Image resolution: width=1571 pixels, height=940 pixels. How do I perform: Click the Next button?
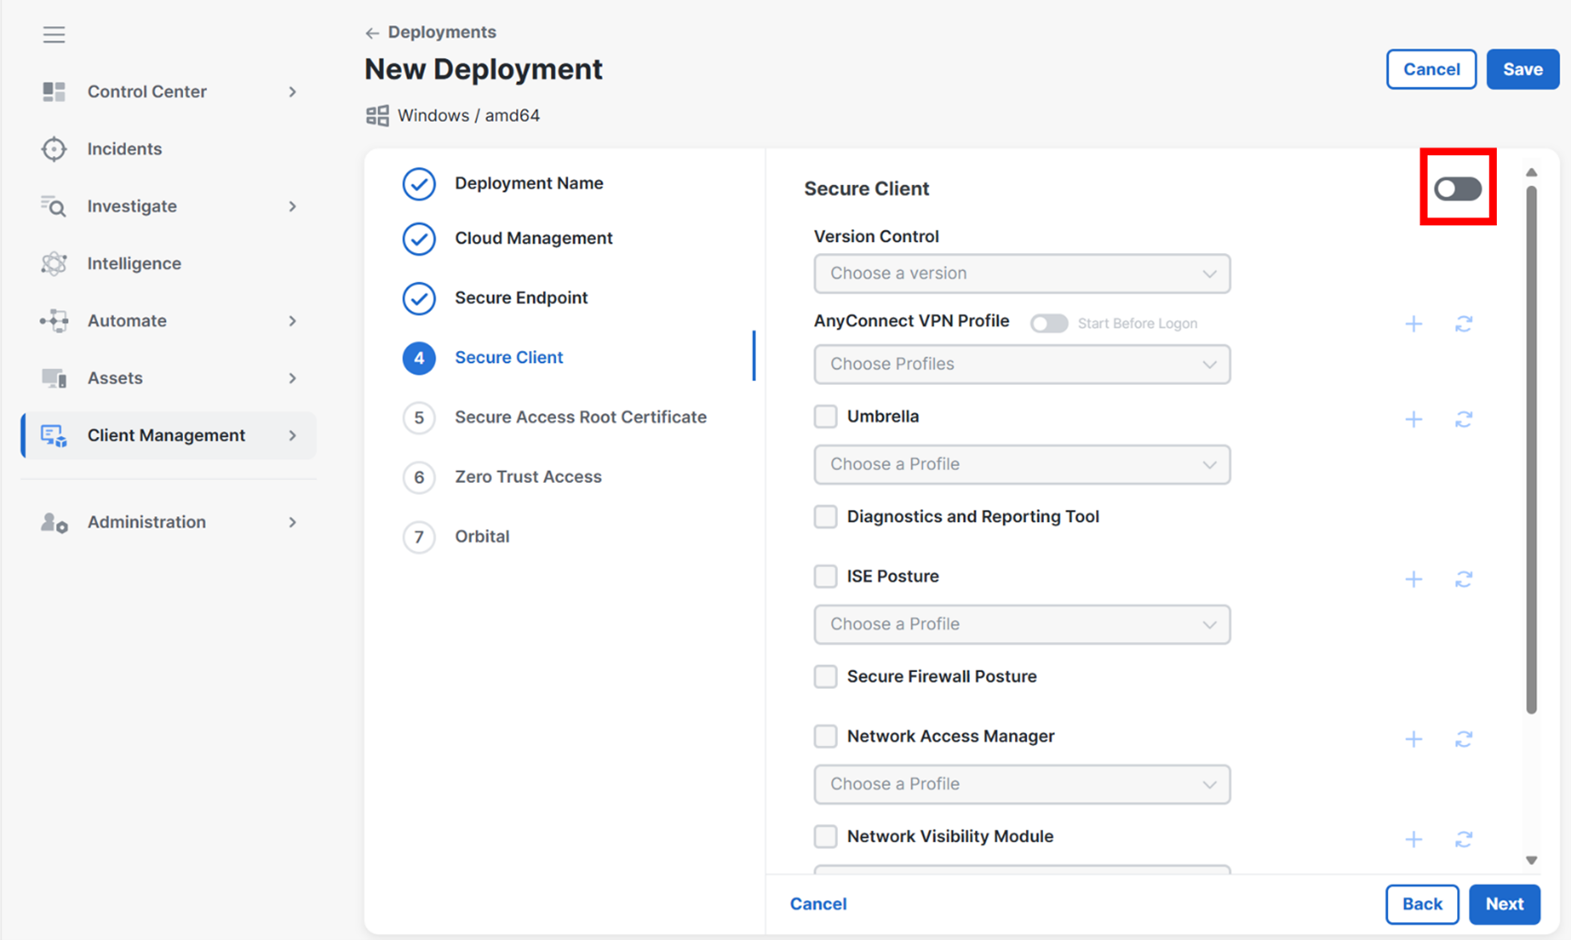pos(1503,904)
